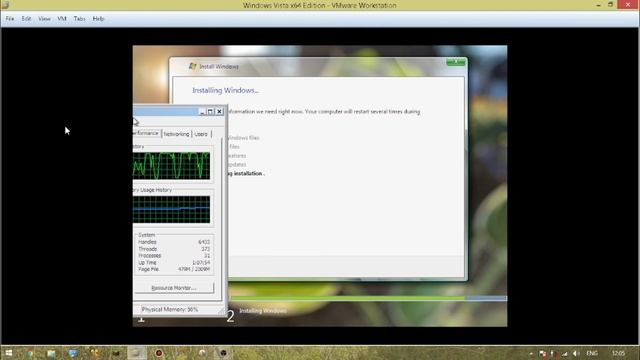Switch to the Users tab in Task Manager
The image size is (640, 360).
click(201, 134)
